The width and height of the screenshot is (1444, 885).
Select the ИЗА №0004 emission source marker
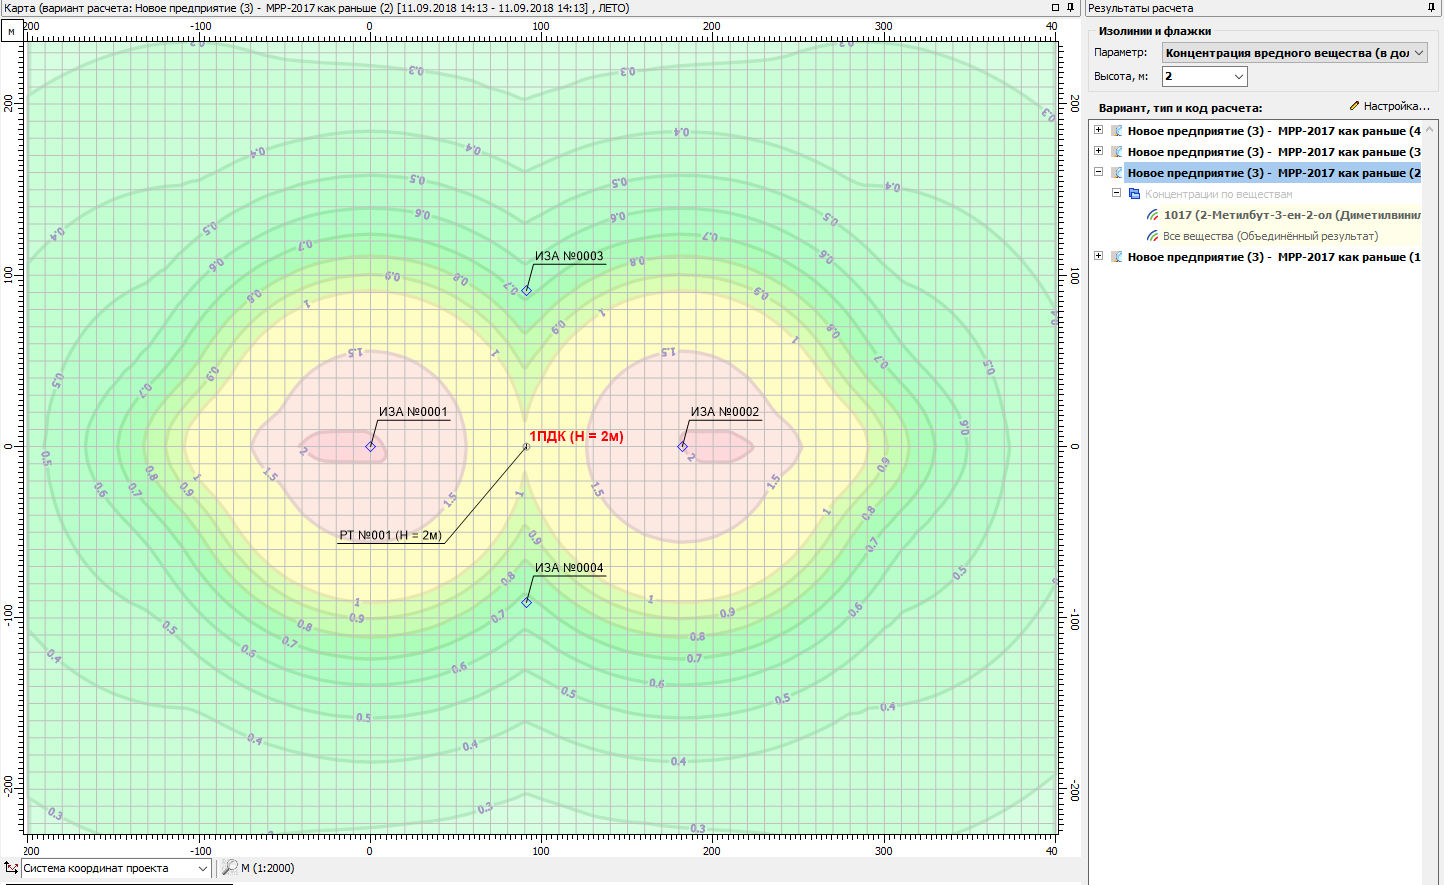[x=526, y=602]
